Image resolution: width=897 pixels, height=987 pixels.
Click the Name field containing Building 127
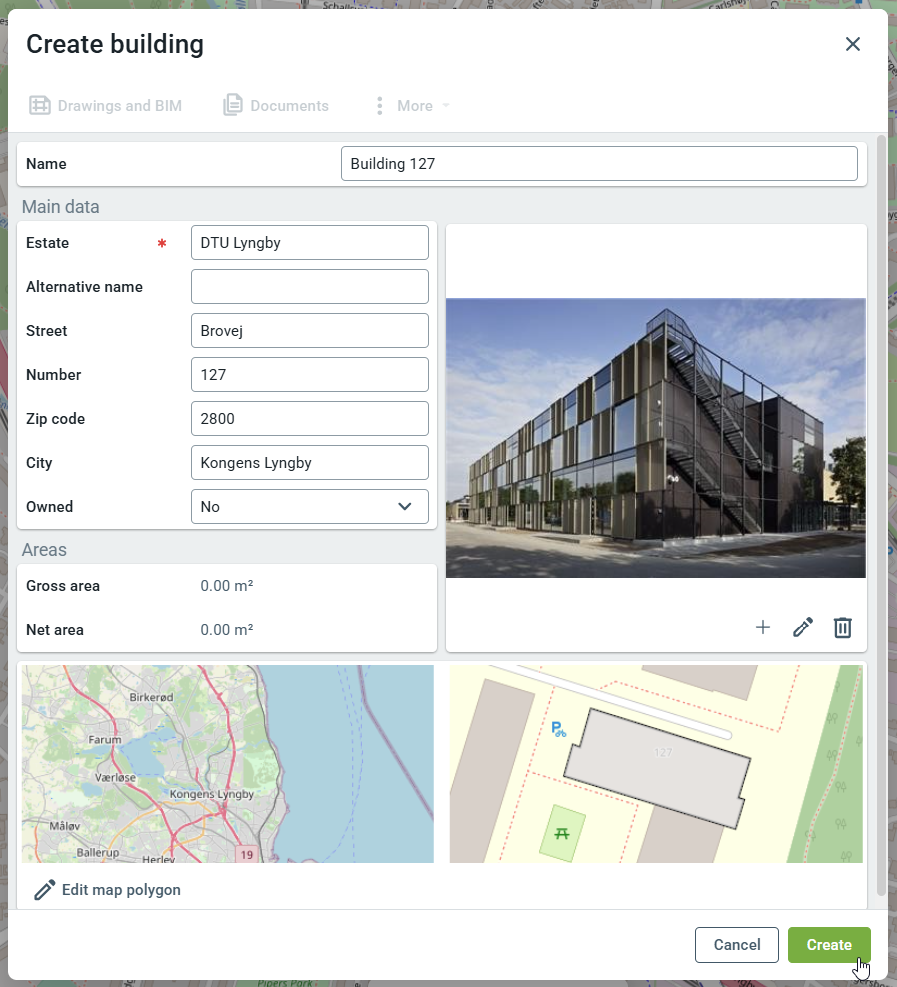click(599, 164)
